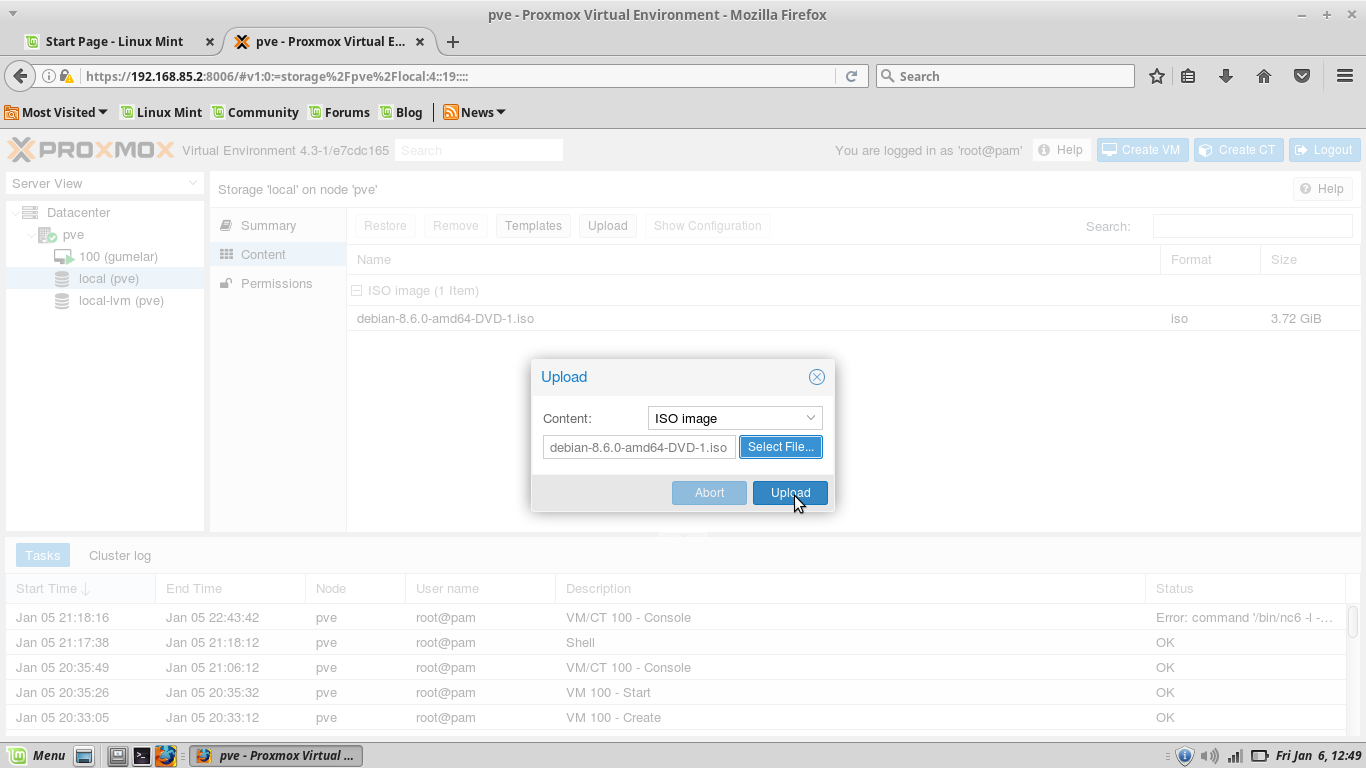1366x768 pixels.
Task: Open the Linux Mint Menu button
Action: pyautogui.click(x=36, y=755)
